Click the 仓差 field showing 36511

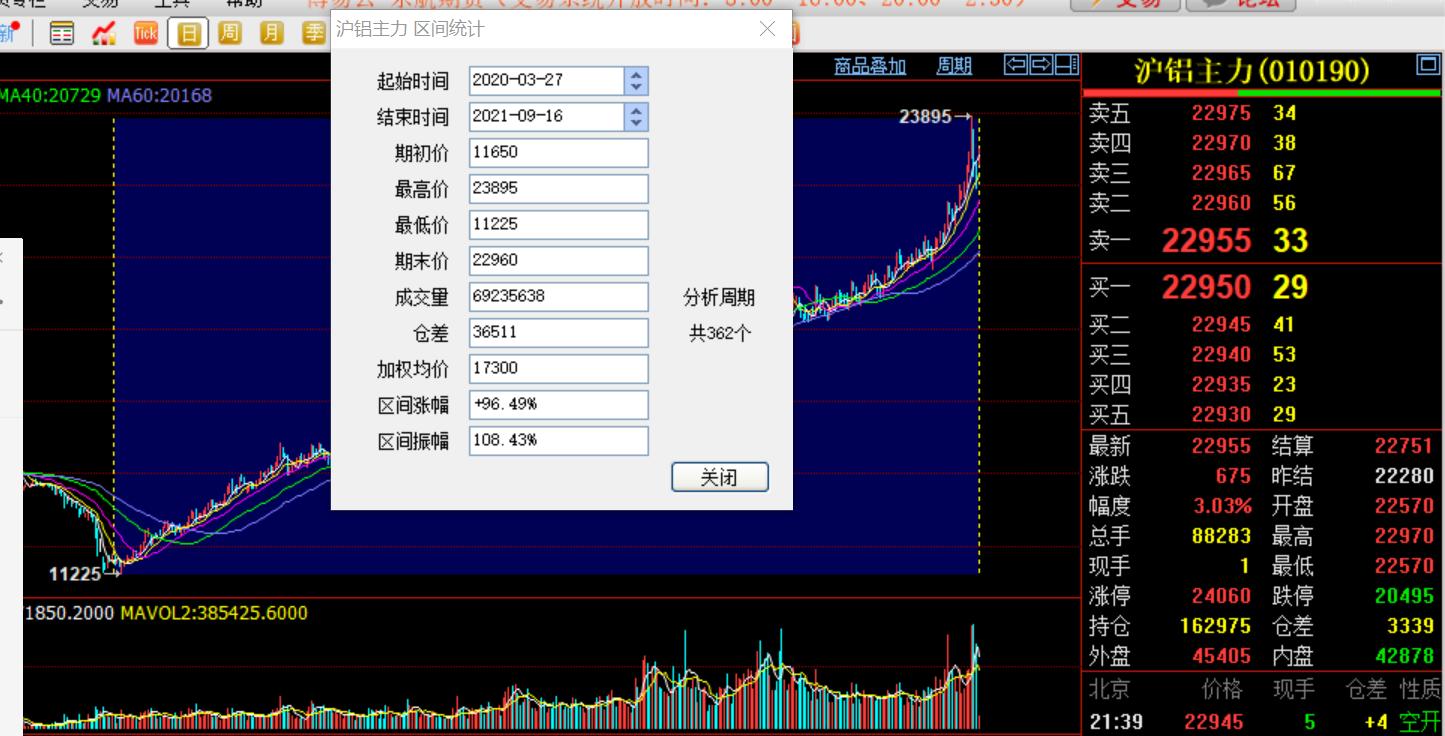coord(558,333)
